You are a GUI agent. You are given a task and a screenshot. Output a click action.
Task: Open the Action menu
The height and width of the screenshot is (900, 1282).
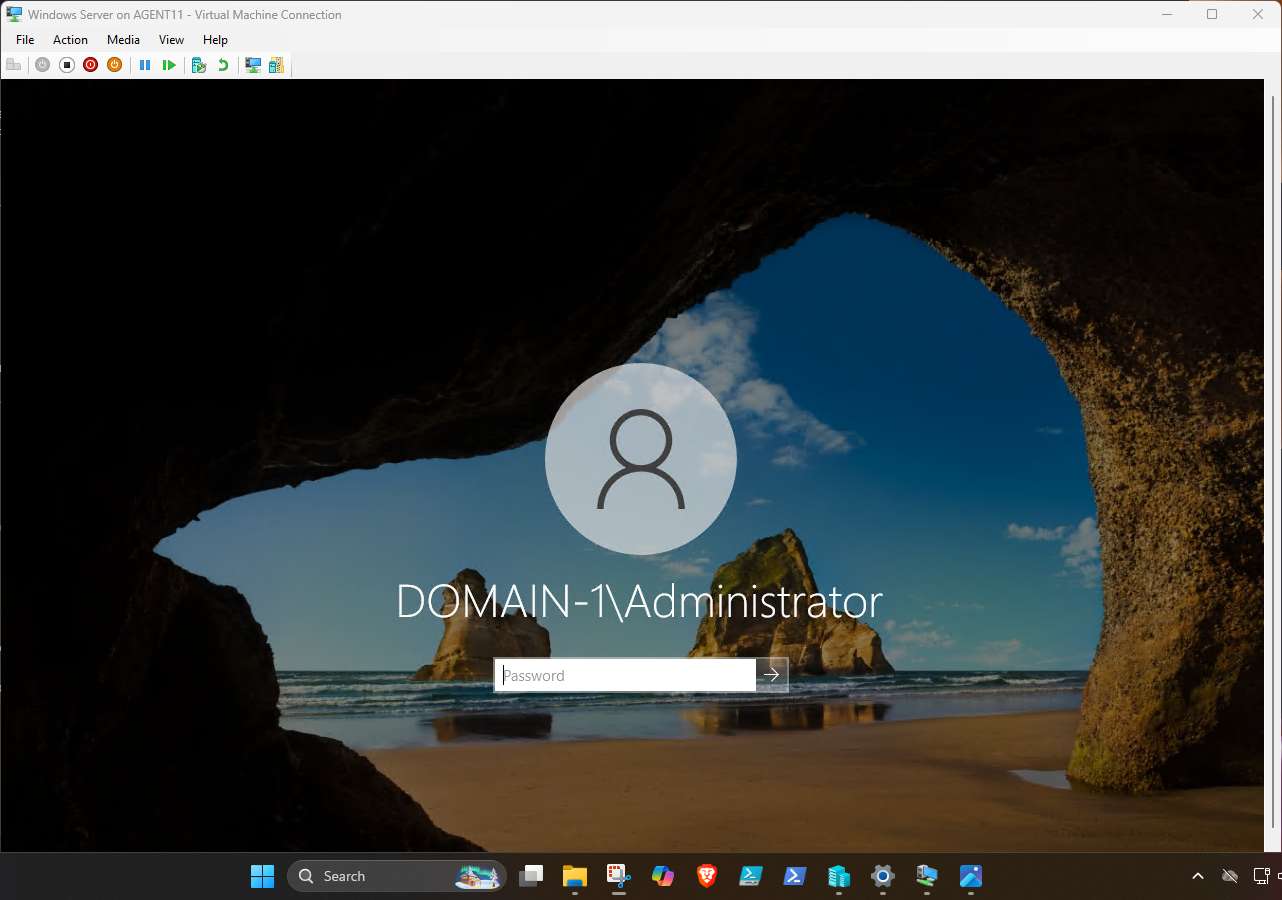70,39
